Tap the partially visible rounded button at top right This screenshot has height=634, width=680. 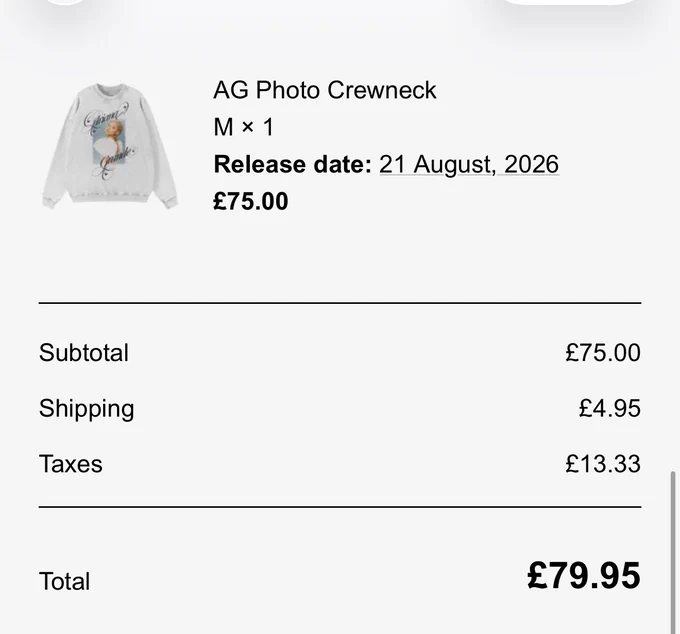click(569, 2)
